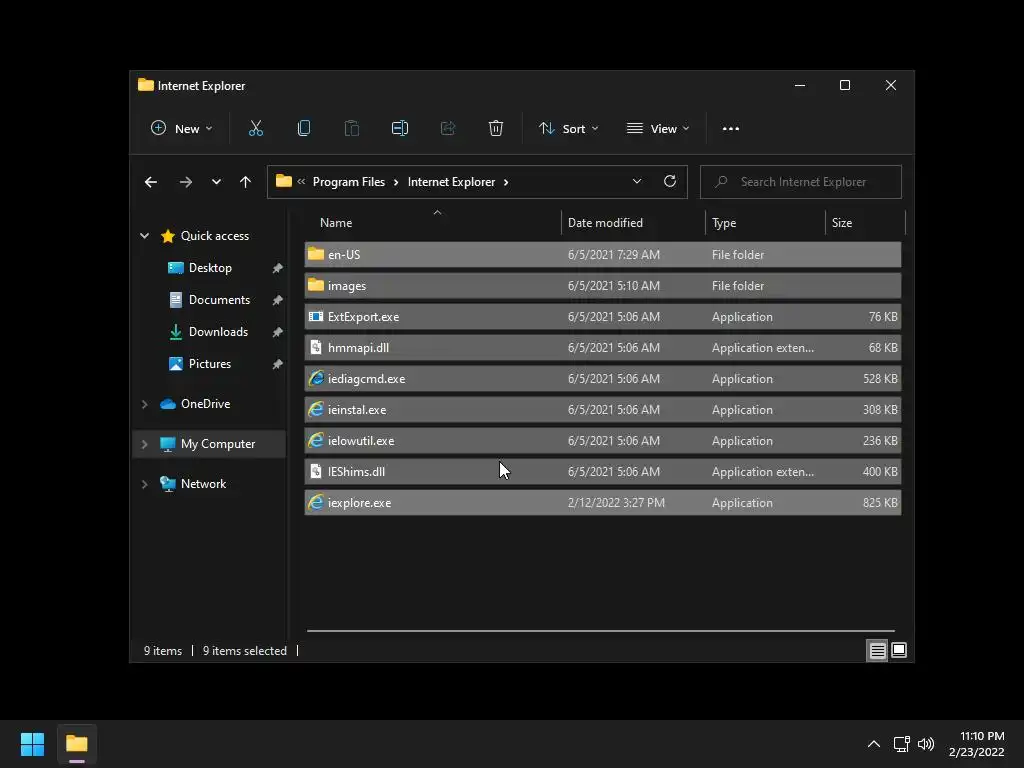Select the IEShims.dll file name
Image resolution: width=1024 pixels, height=768 pixels.
(356, 472)
